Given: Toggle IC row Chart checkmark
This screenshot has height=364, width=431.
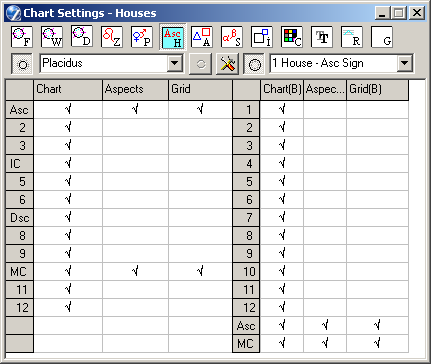Looking at the screenshot, I should coord(68,163).
